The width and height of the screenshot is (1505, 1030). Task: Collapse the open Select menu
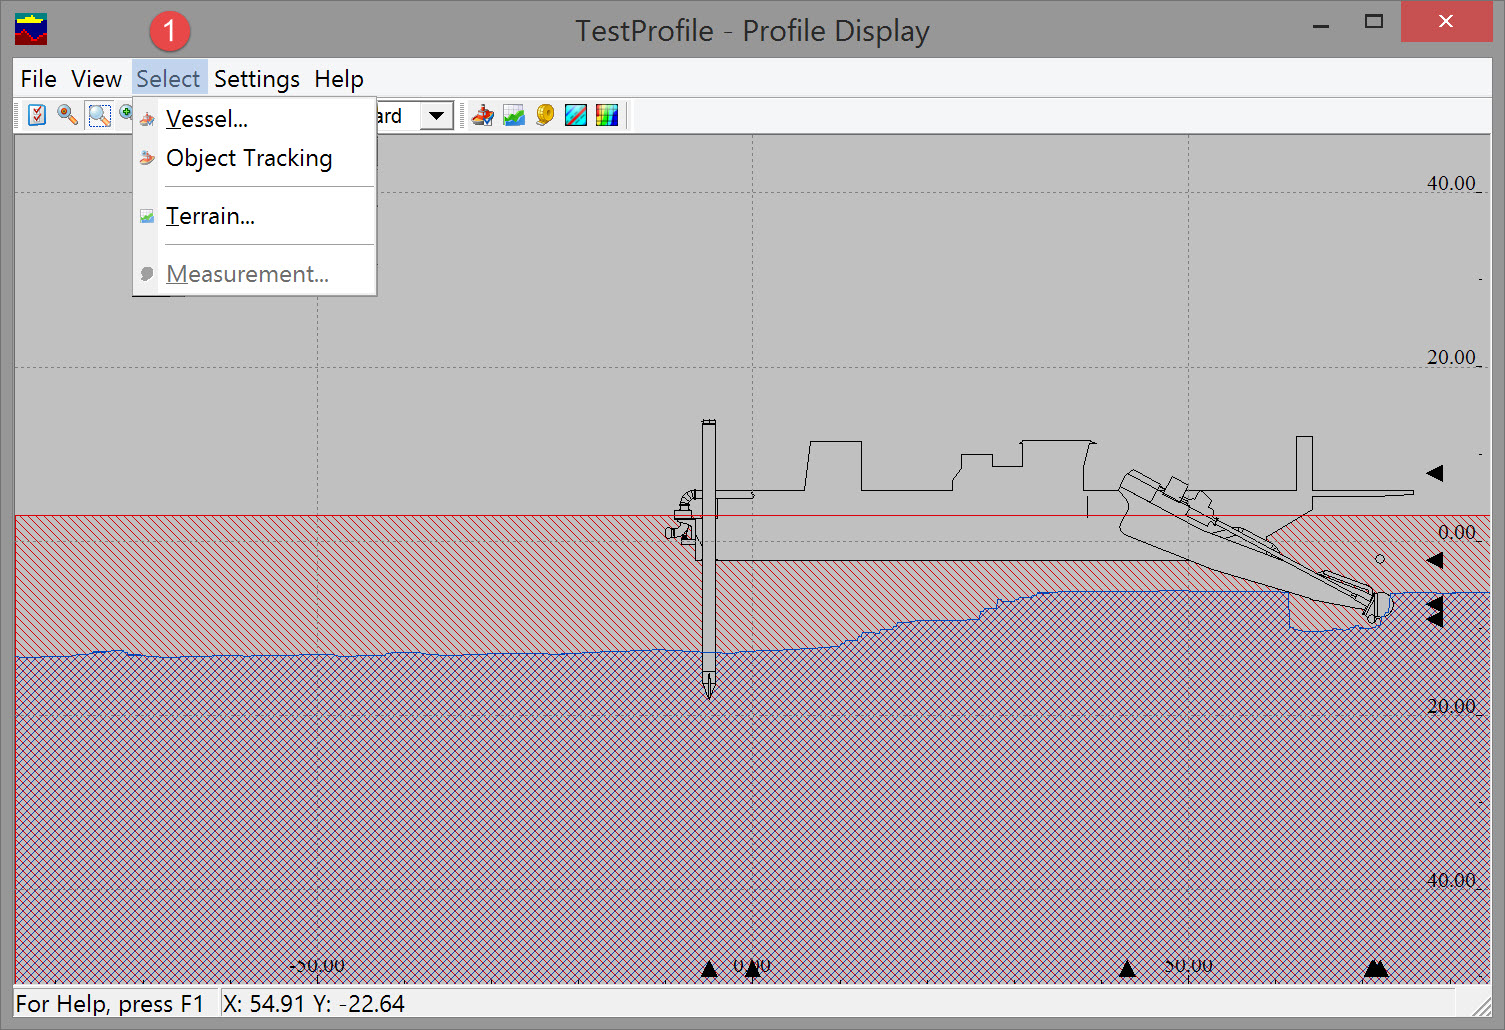coord(168,79)
